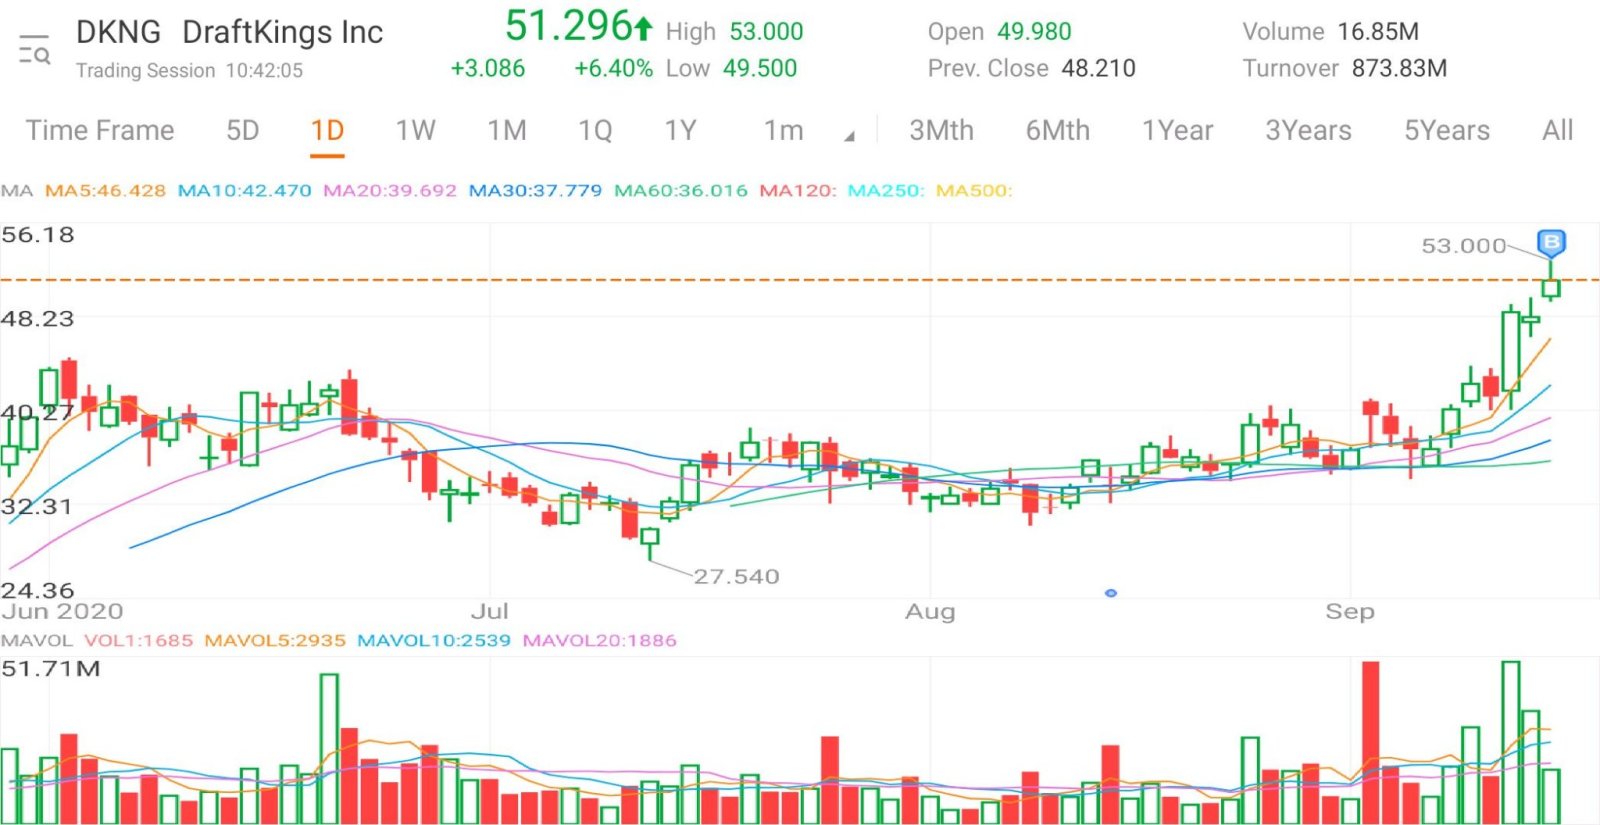Click the MA5:46.428 indicator label
Image resolution: width=1600 pixels, height=825 pixels.
tap(105, 190)
